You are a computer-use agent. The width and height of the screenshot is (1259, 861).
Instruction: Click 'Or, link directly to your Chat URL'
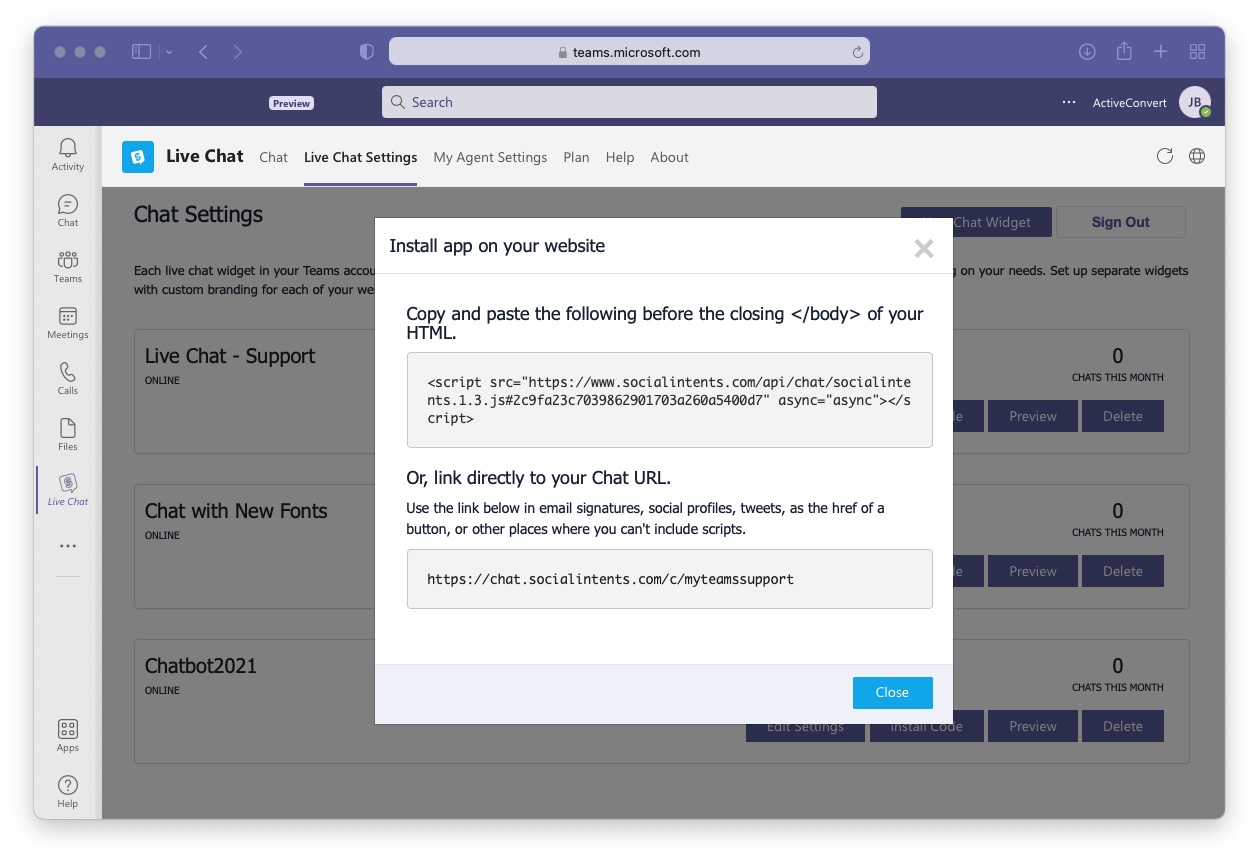point(538,477)
